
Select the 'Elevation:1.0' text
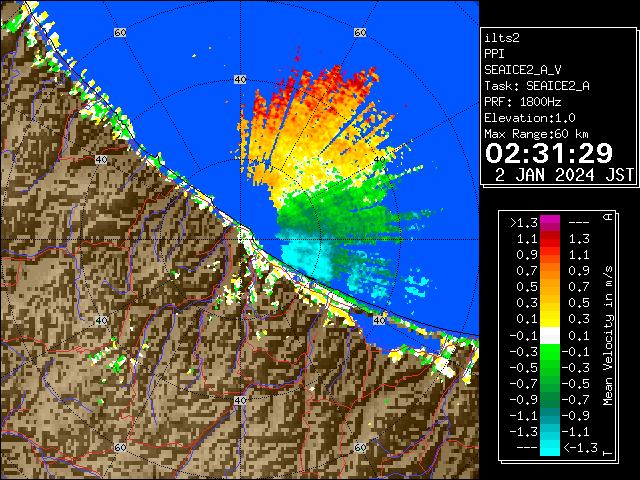click(x=530, y=118)
